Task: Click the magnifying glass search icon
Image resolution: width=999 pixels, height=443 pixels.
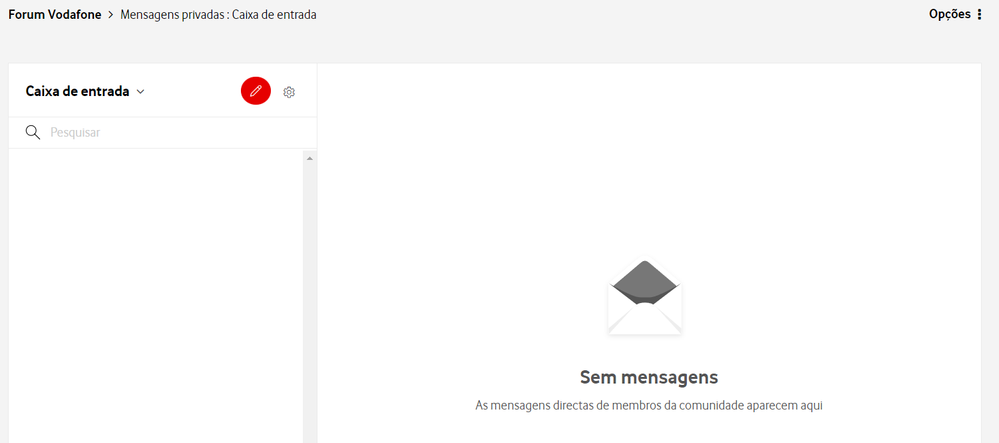Action: [x=33, y=132]
